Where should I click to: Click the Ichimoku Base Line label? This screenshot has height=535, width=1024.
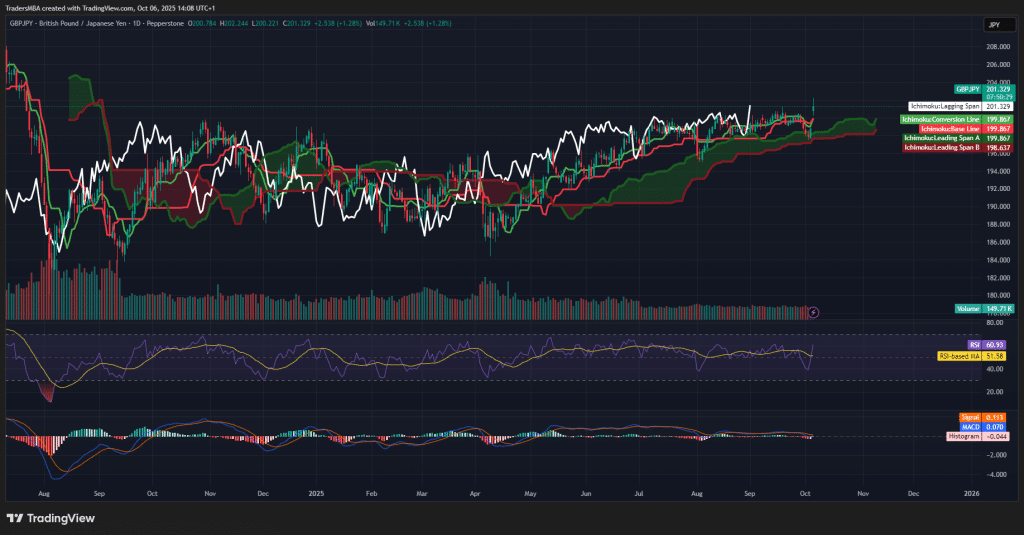(x=950, y=128)
